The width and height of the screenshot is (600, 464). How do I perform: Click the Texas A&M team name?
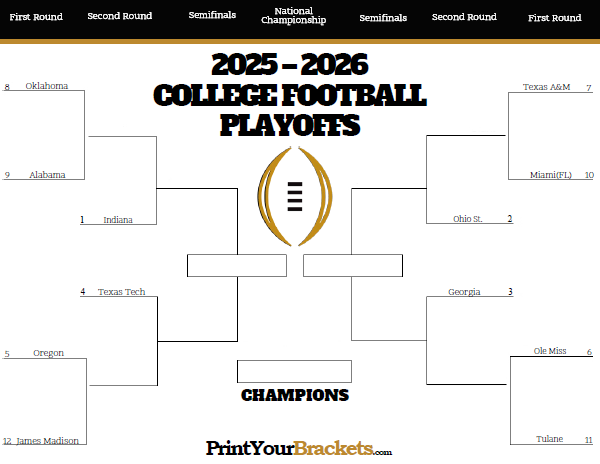(x=546, y=87)
